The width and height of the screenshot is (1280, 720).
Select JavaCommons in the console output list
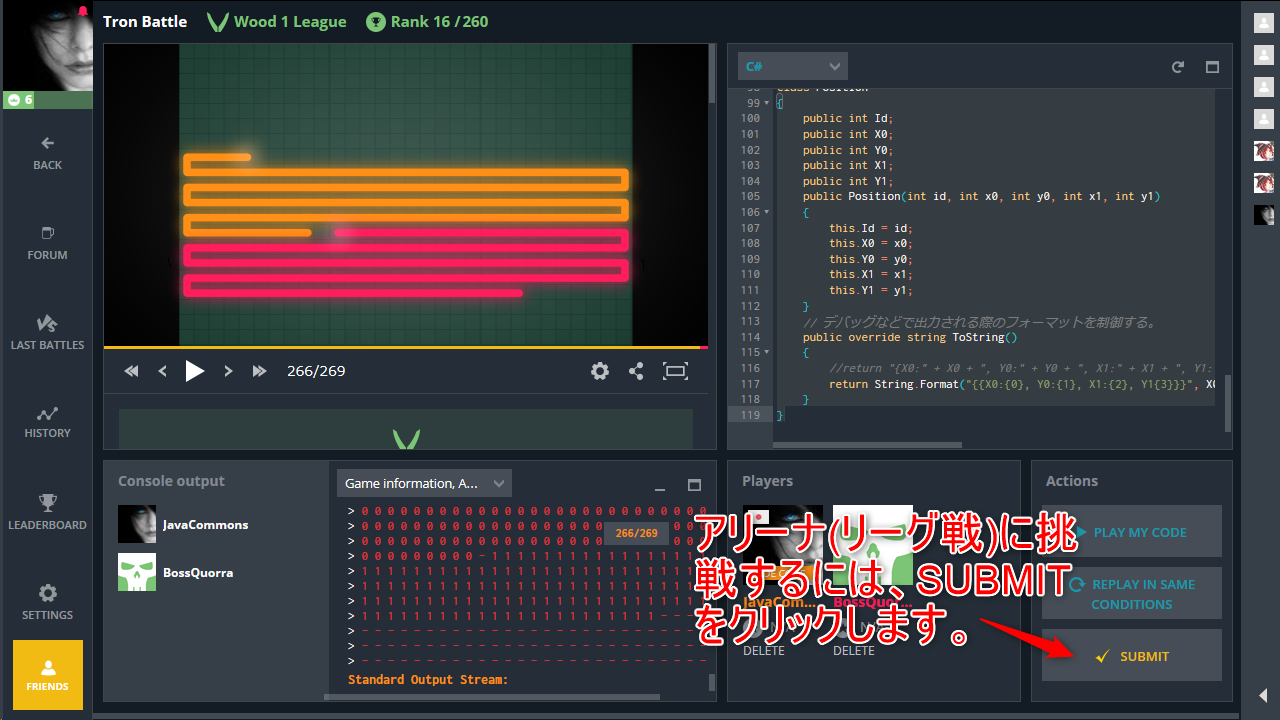(205, 525)
